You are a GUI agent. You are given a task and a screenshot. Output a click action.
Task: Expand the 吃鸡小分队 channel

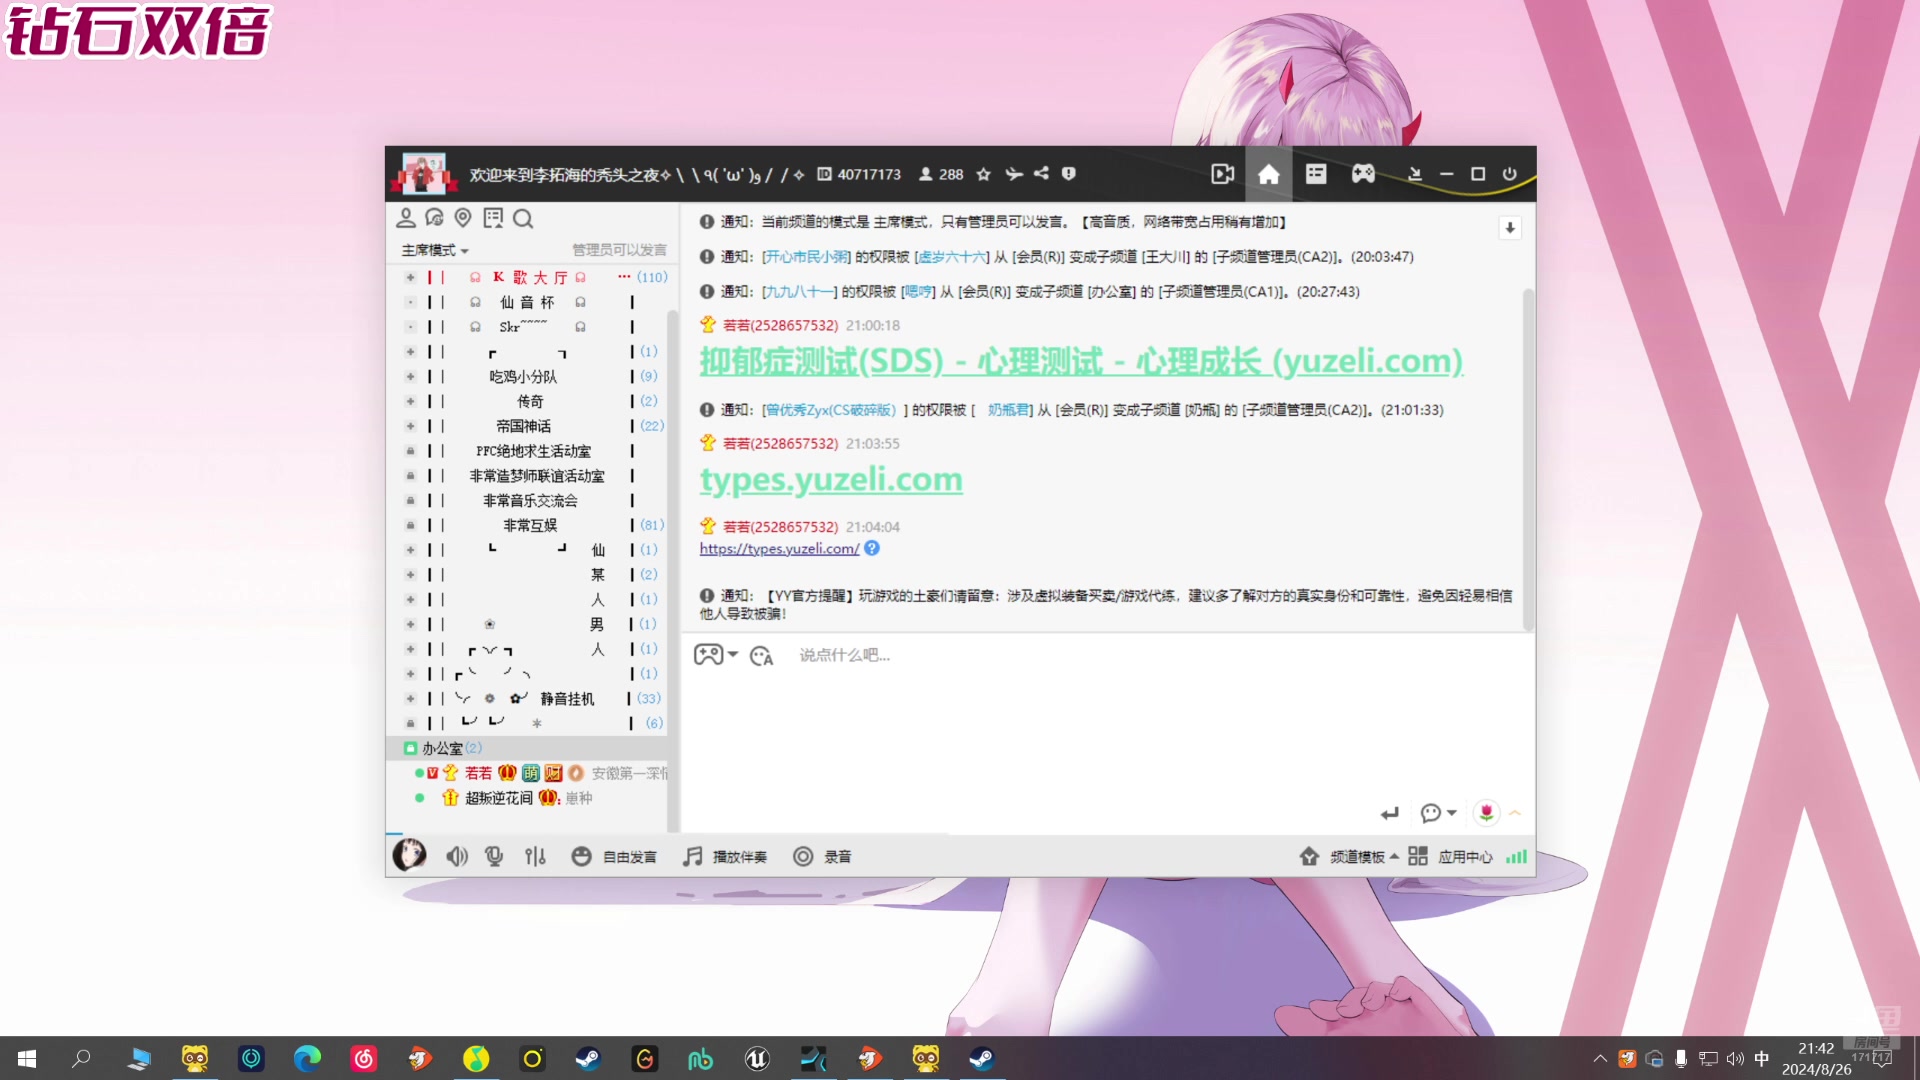click(x=410, y=376)
